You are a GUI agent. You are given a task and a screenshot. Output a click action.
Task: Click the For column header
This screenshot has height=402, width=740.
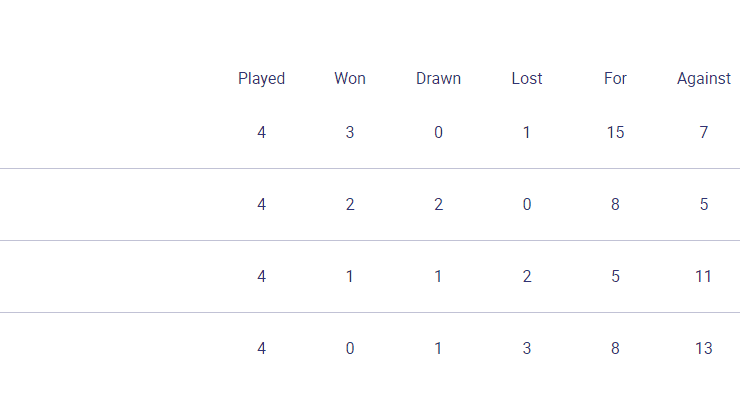(615, 78)
